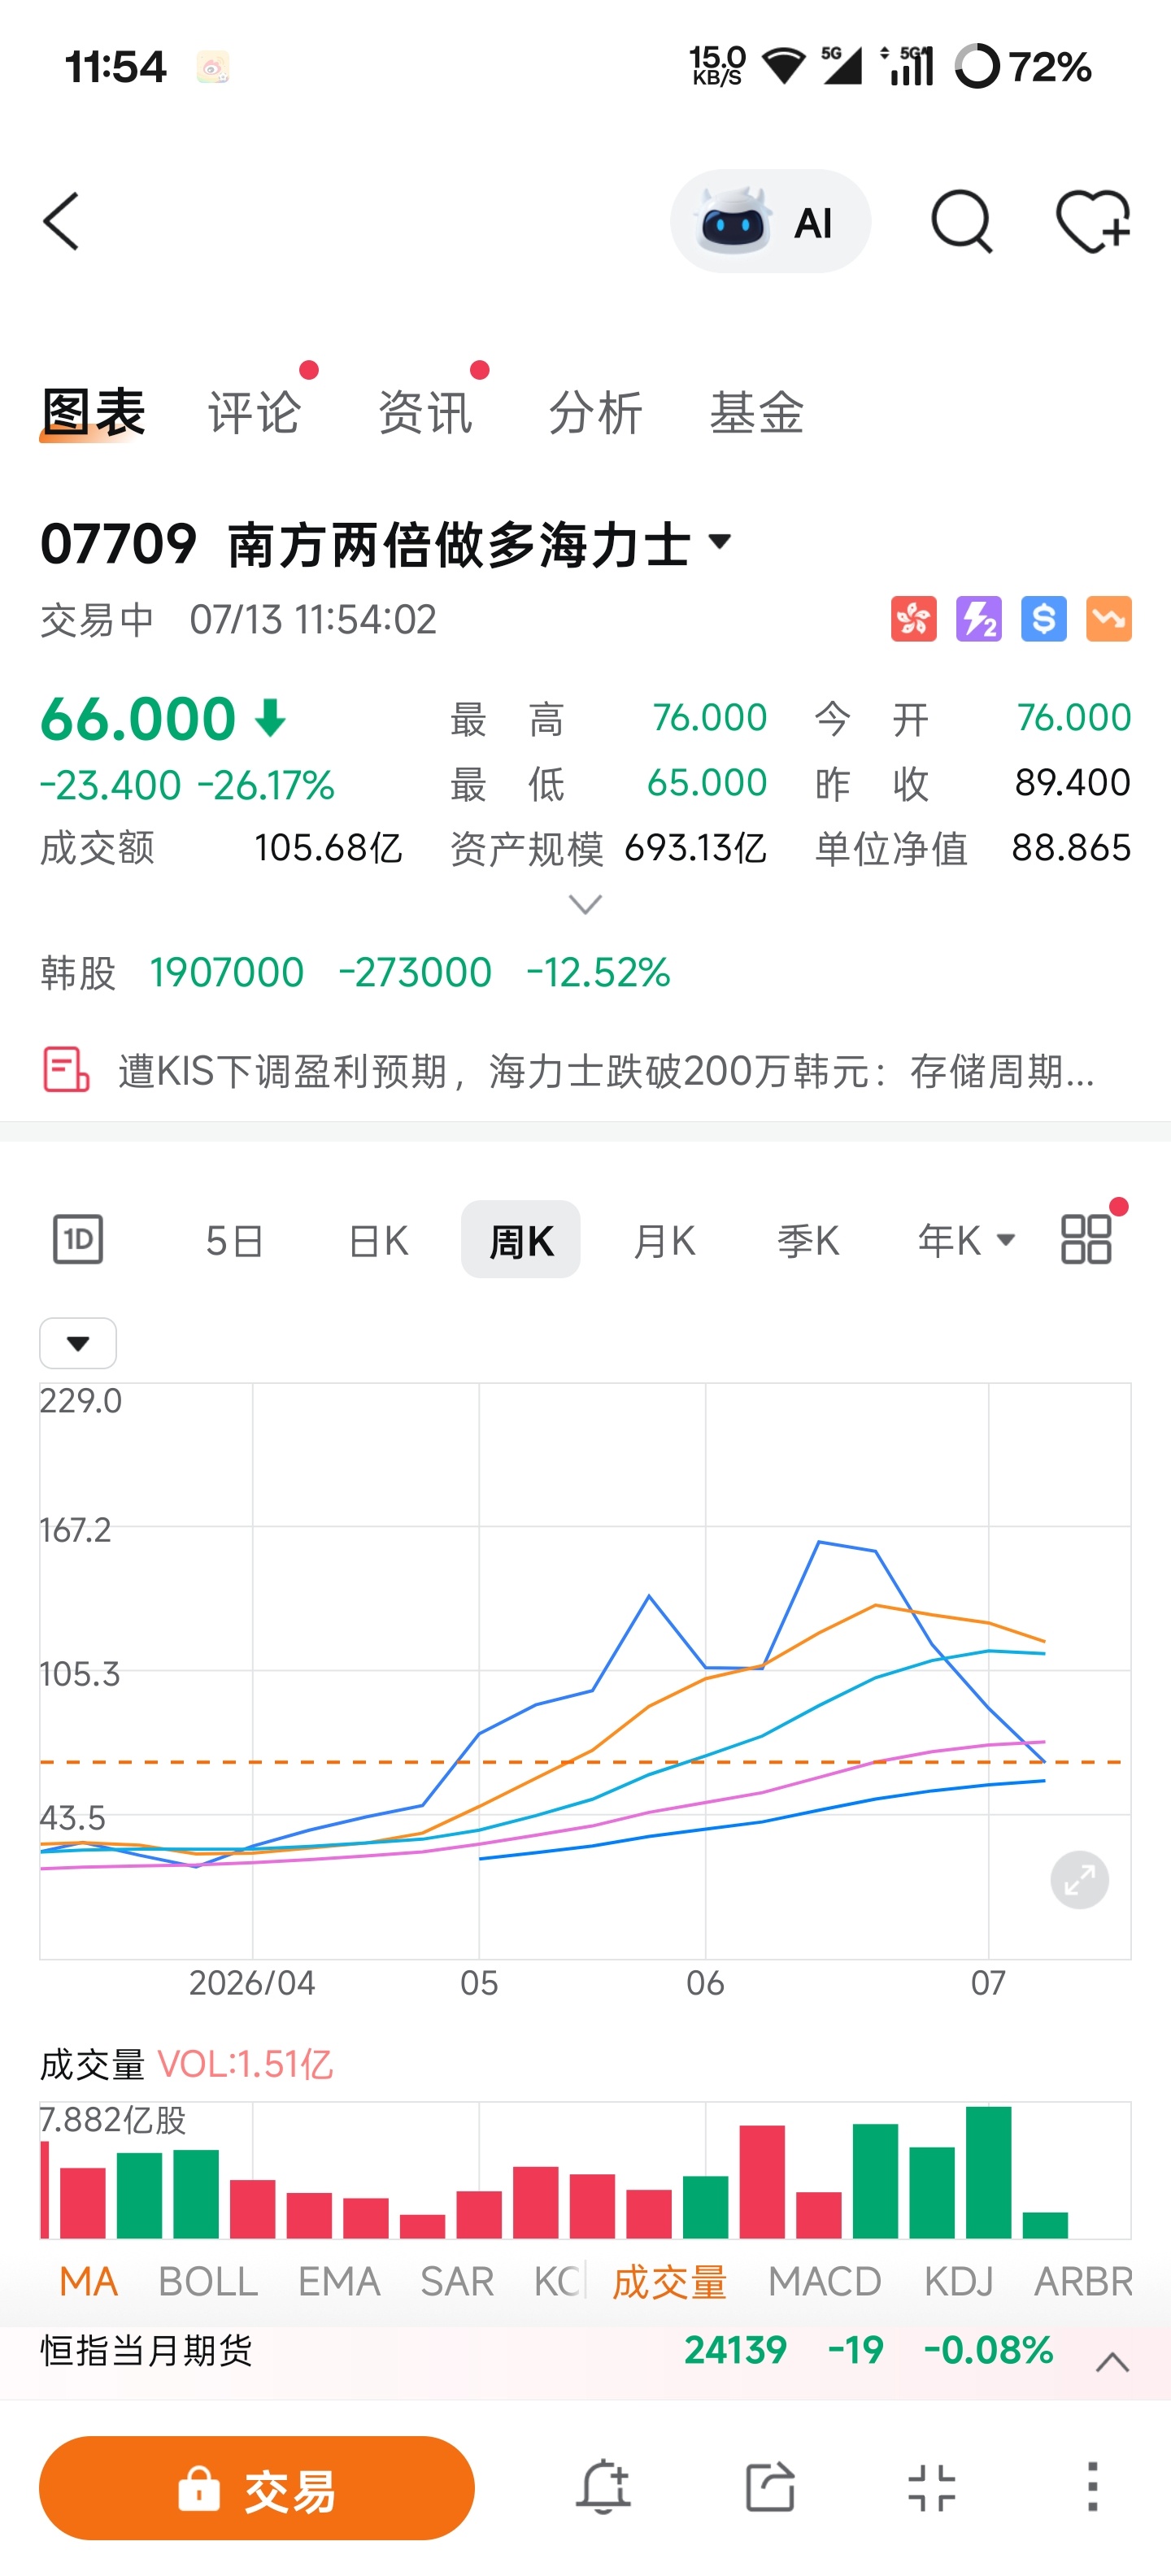Tap the 最低 65.000 value
This screenshot has width=1171, height=2576.
tap(707, 782)
